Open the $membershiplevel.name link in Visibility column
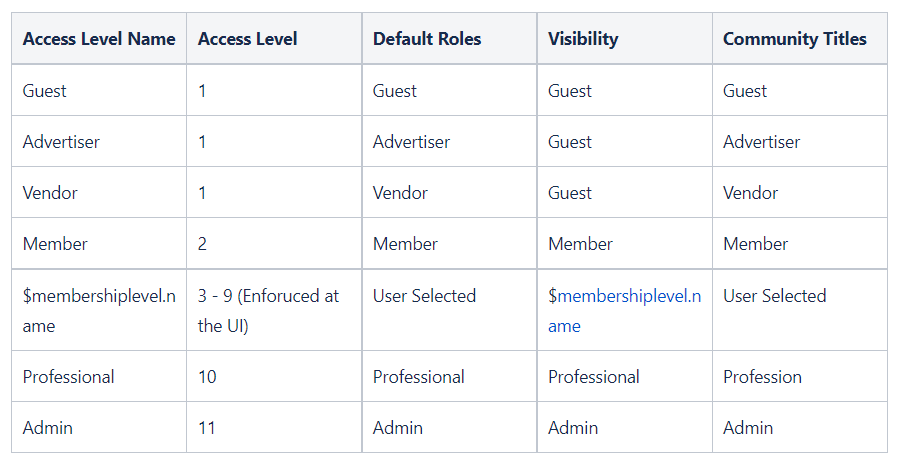Image resolution: width=897 pixels, height=462 pixels. coord(624,296)
